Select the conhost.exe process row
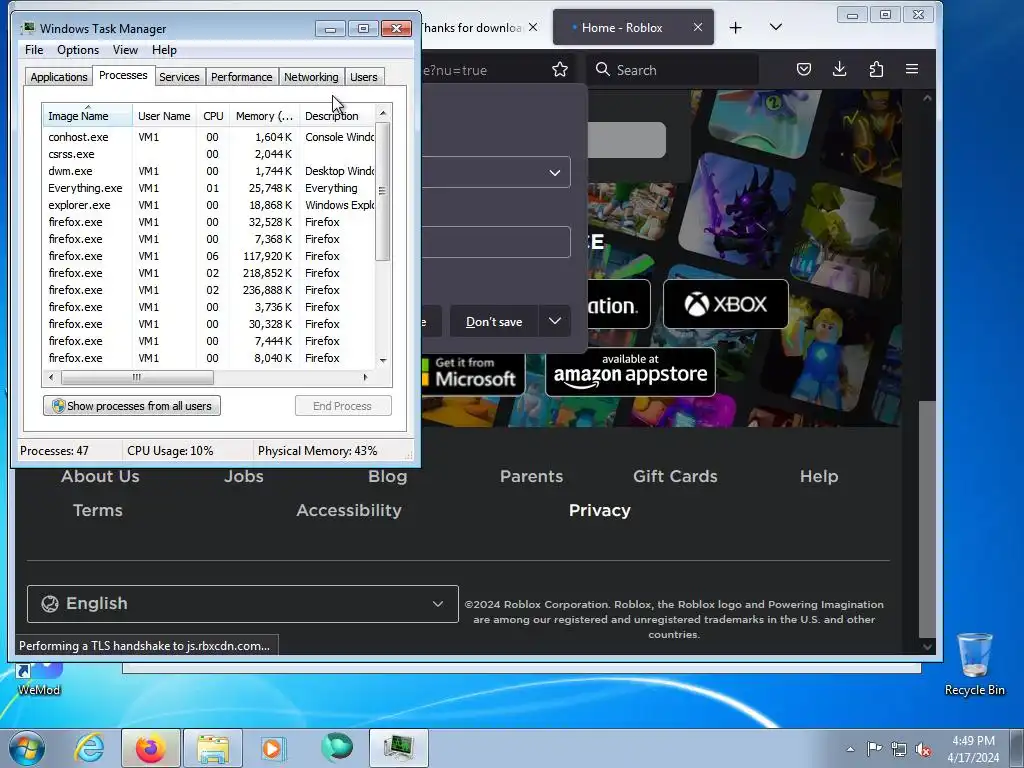Screen dimensions: 1024x768 coord(209,137)
